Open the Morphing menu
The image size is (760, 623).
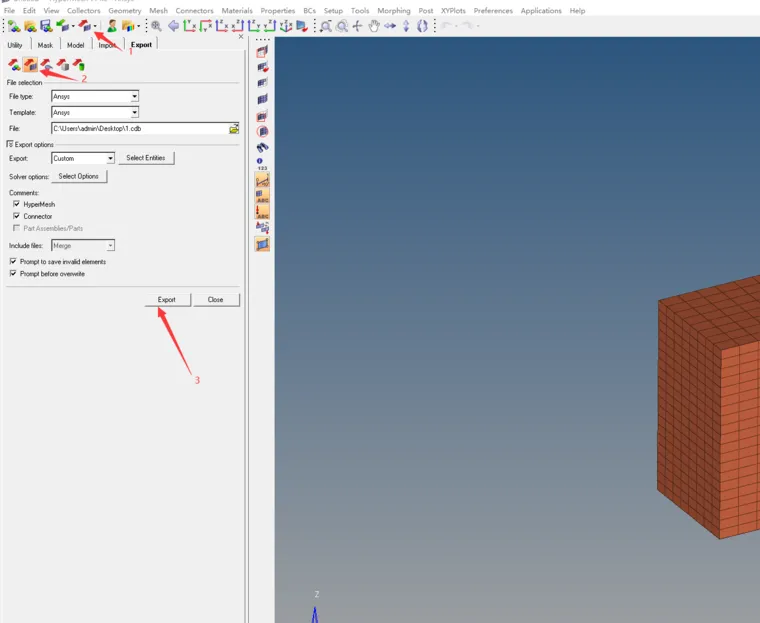tap(394, 10)
